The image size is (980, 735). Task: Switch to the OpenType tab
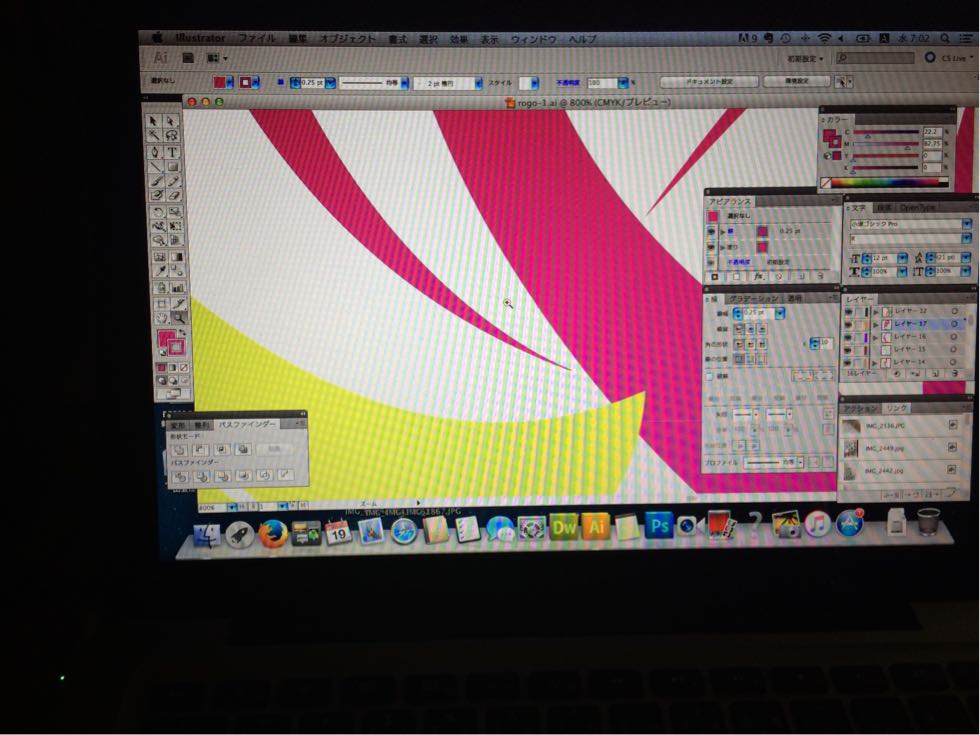917,208
